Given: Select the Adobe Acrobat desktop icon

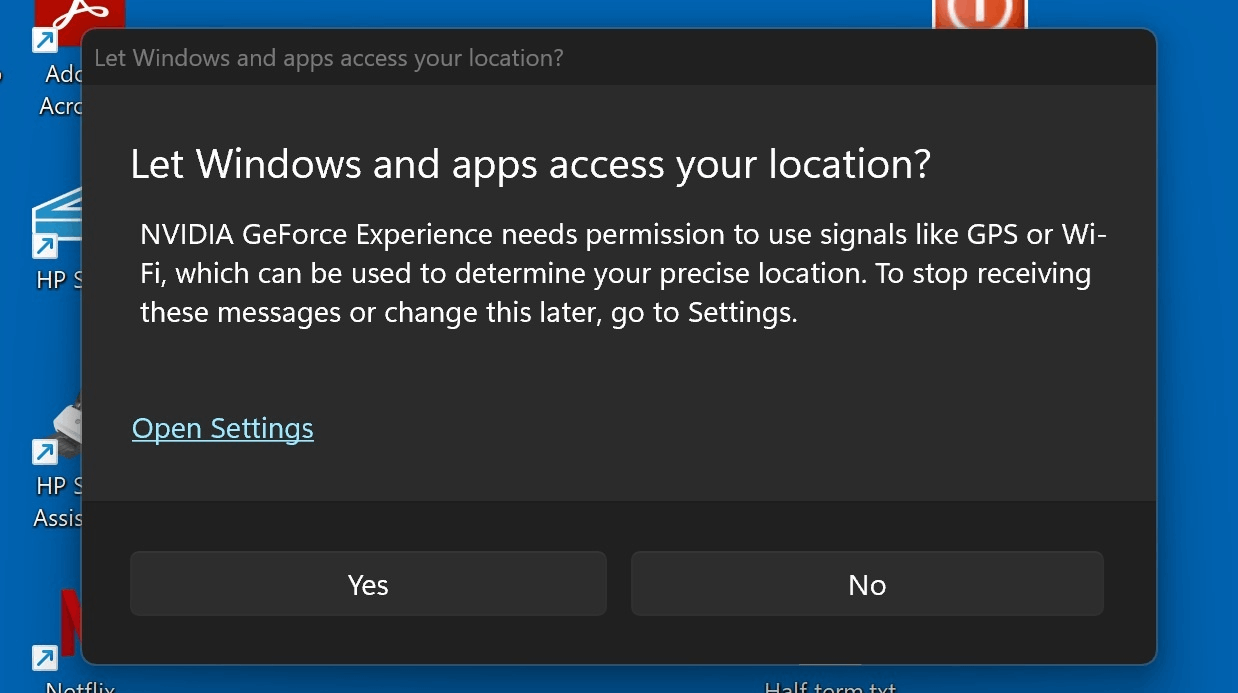Looking at the screenshot, I should coord(78,22).
